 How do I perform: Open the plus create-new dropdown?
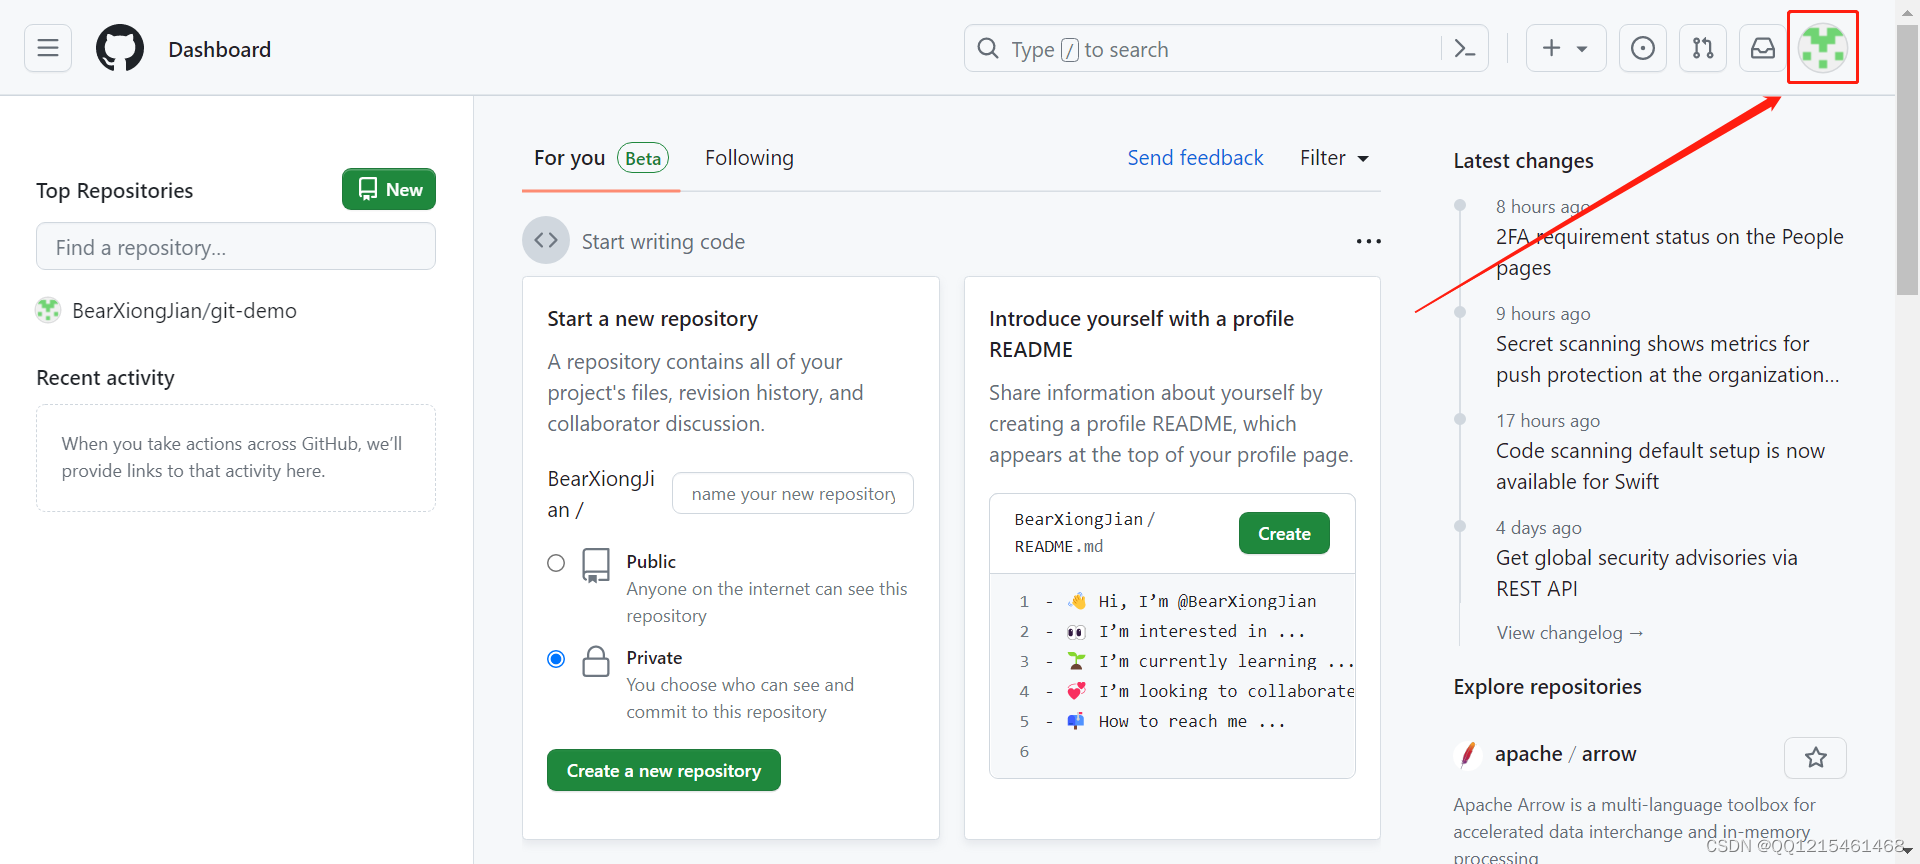coord(1566,48)
